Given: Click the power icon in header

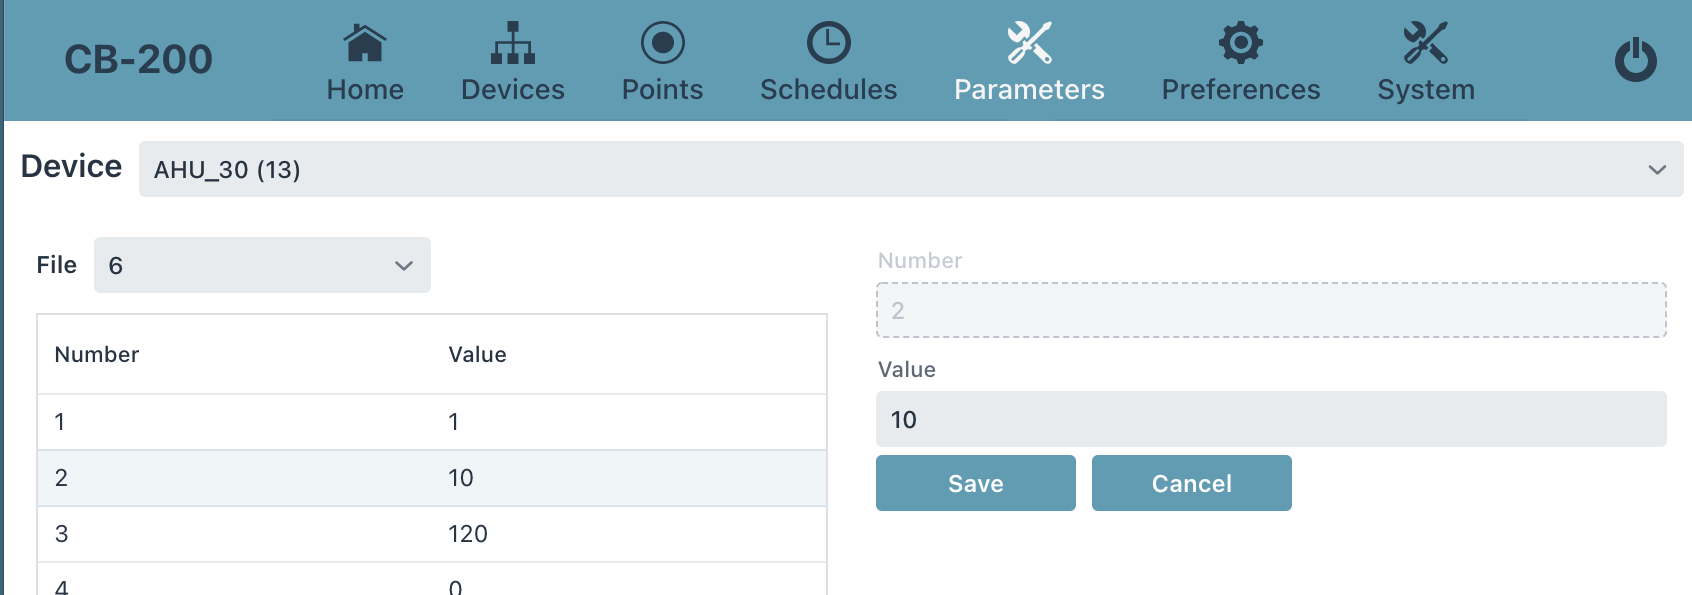Looking at the screenshot, I should 1636,60.
